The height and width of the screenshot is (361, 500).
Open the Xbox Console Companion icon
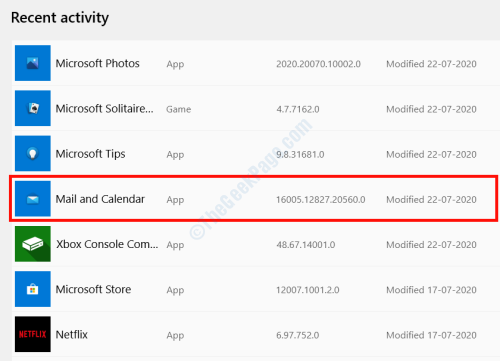tap(33, 244)
